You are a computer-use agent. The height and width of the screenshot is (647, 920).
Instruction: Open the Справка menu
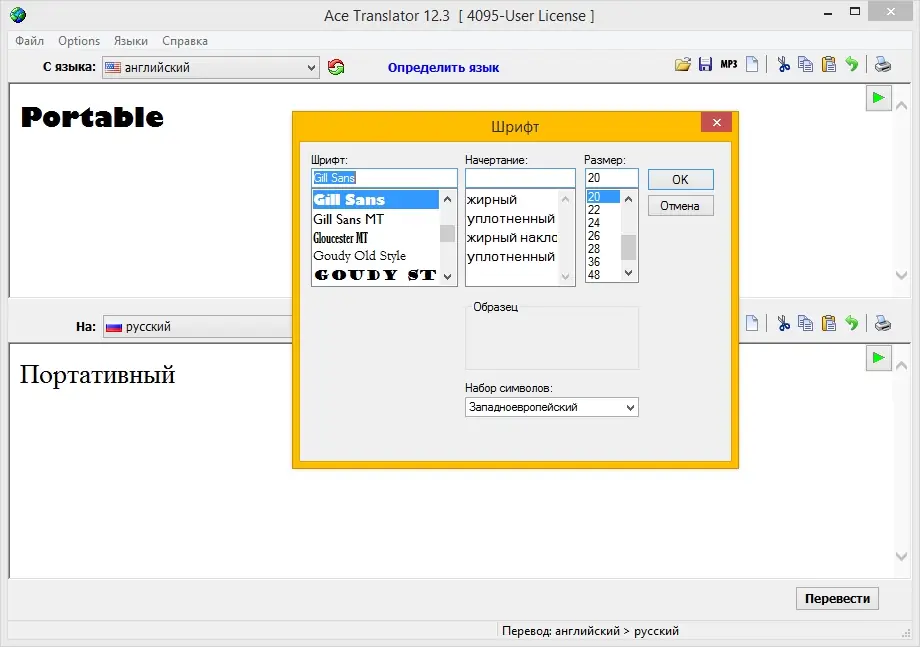pyautogui.click(x=185, y=41)
